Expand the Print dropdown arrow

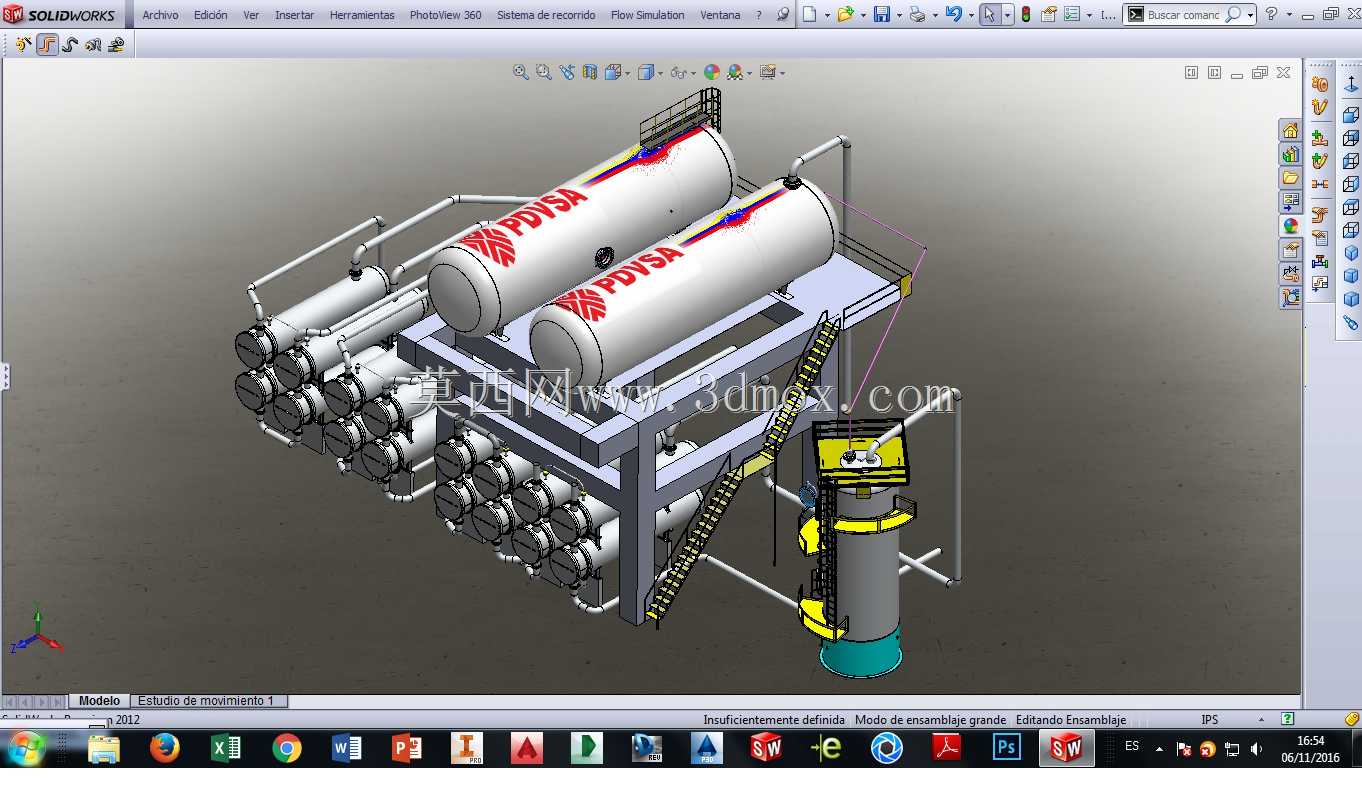[x=934, y=15]
